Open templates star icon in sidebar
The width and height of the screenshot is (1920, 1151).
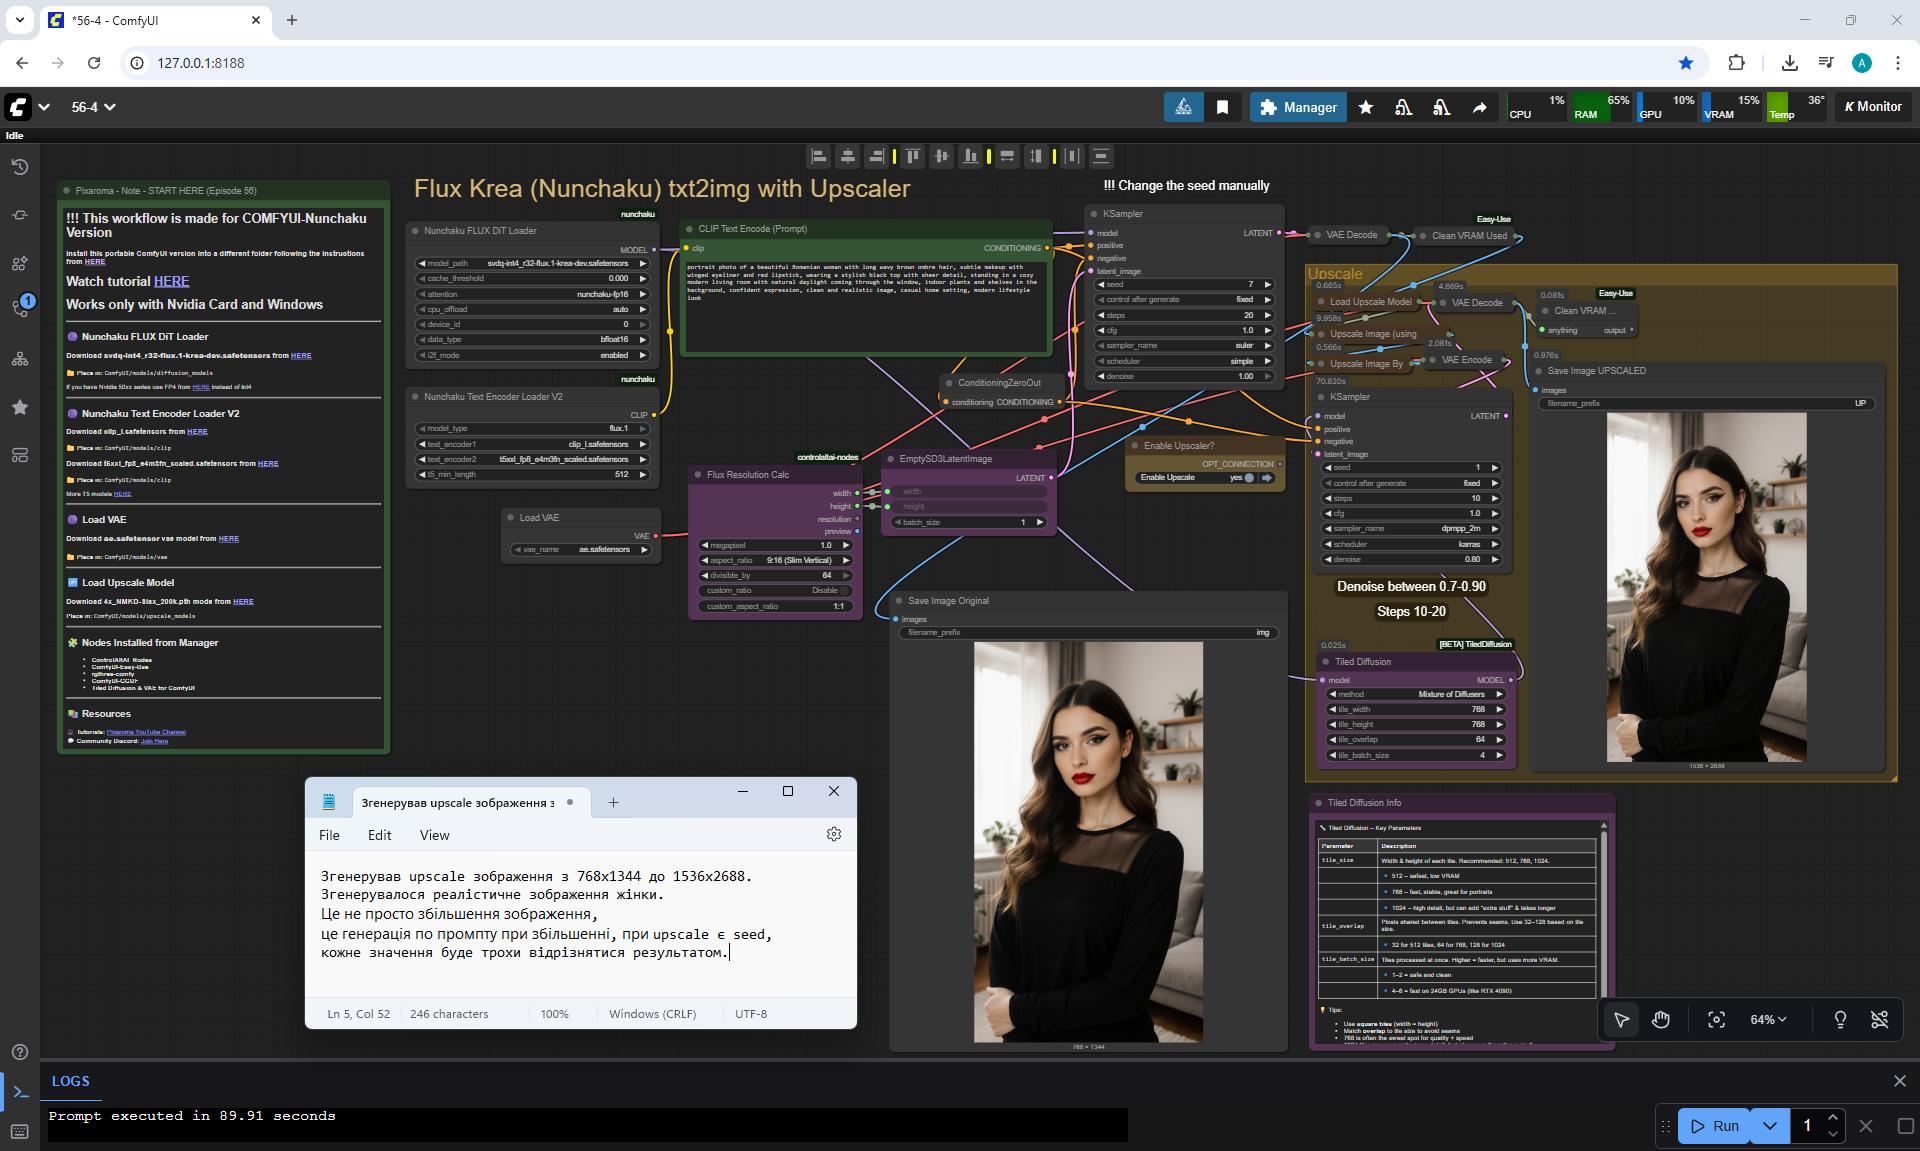tap(19, 407)
